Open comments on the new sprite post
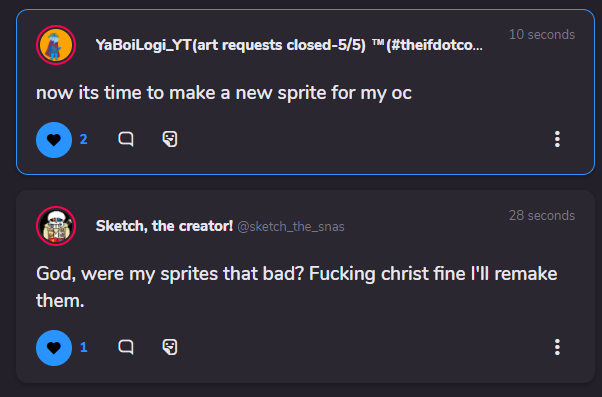602x397 pixels. (x=126, y=139)
